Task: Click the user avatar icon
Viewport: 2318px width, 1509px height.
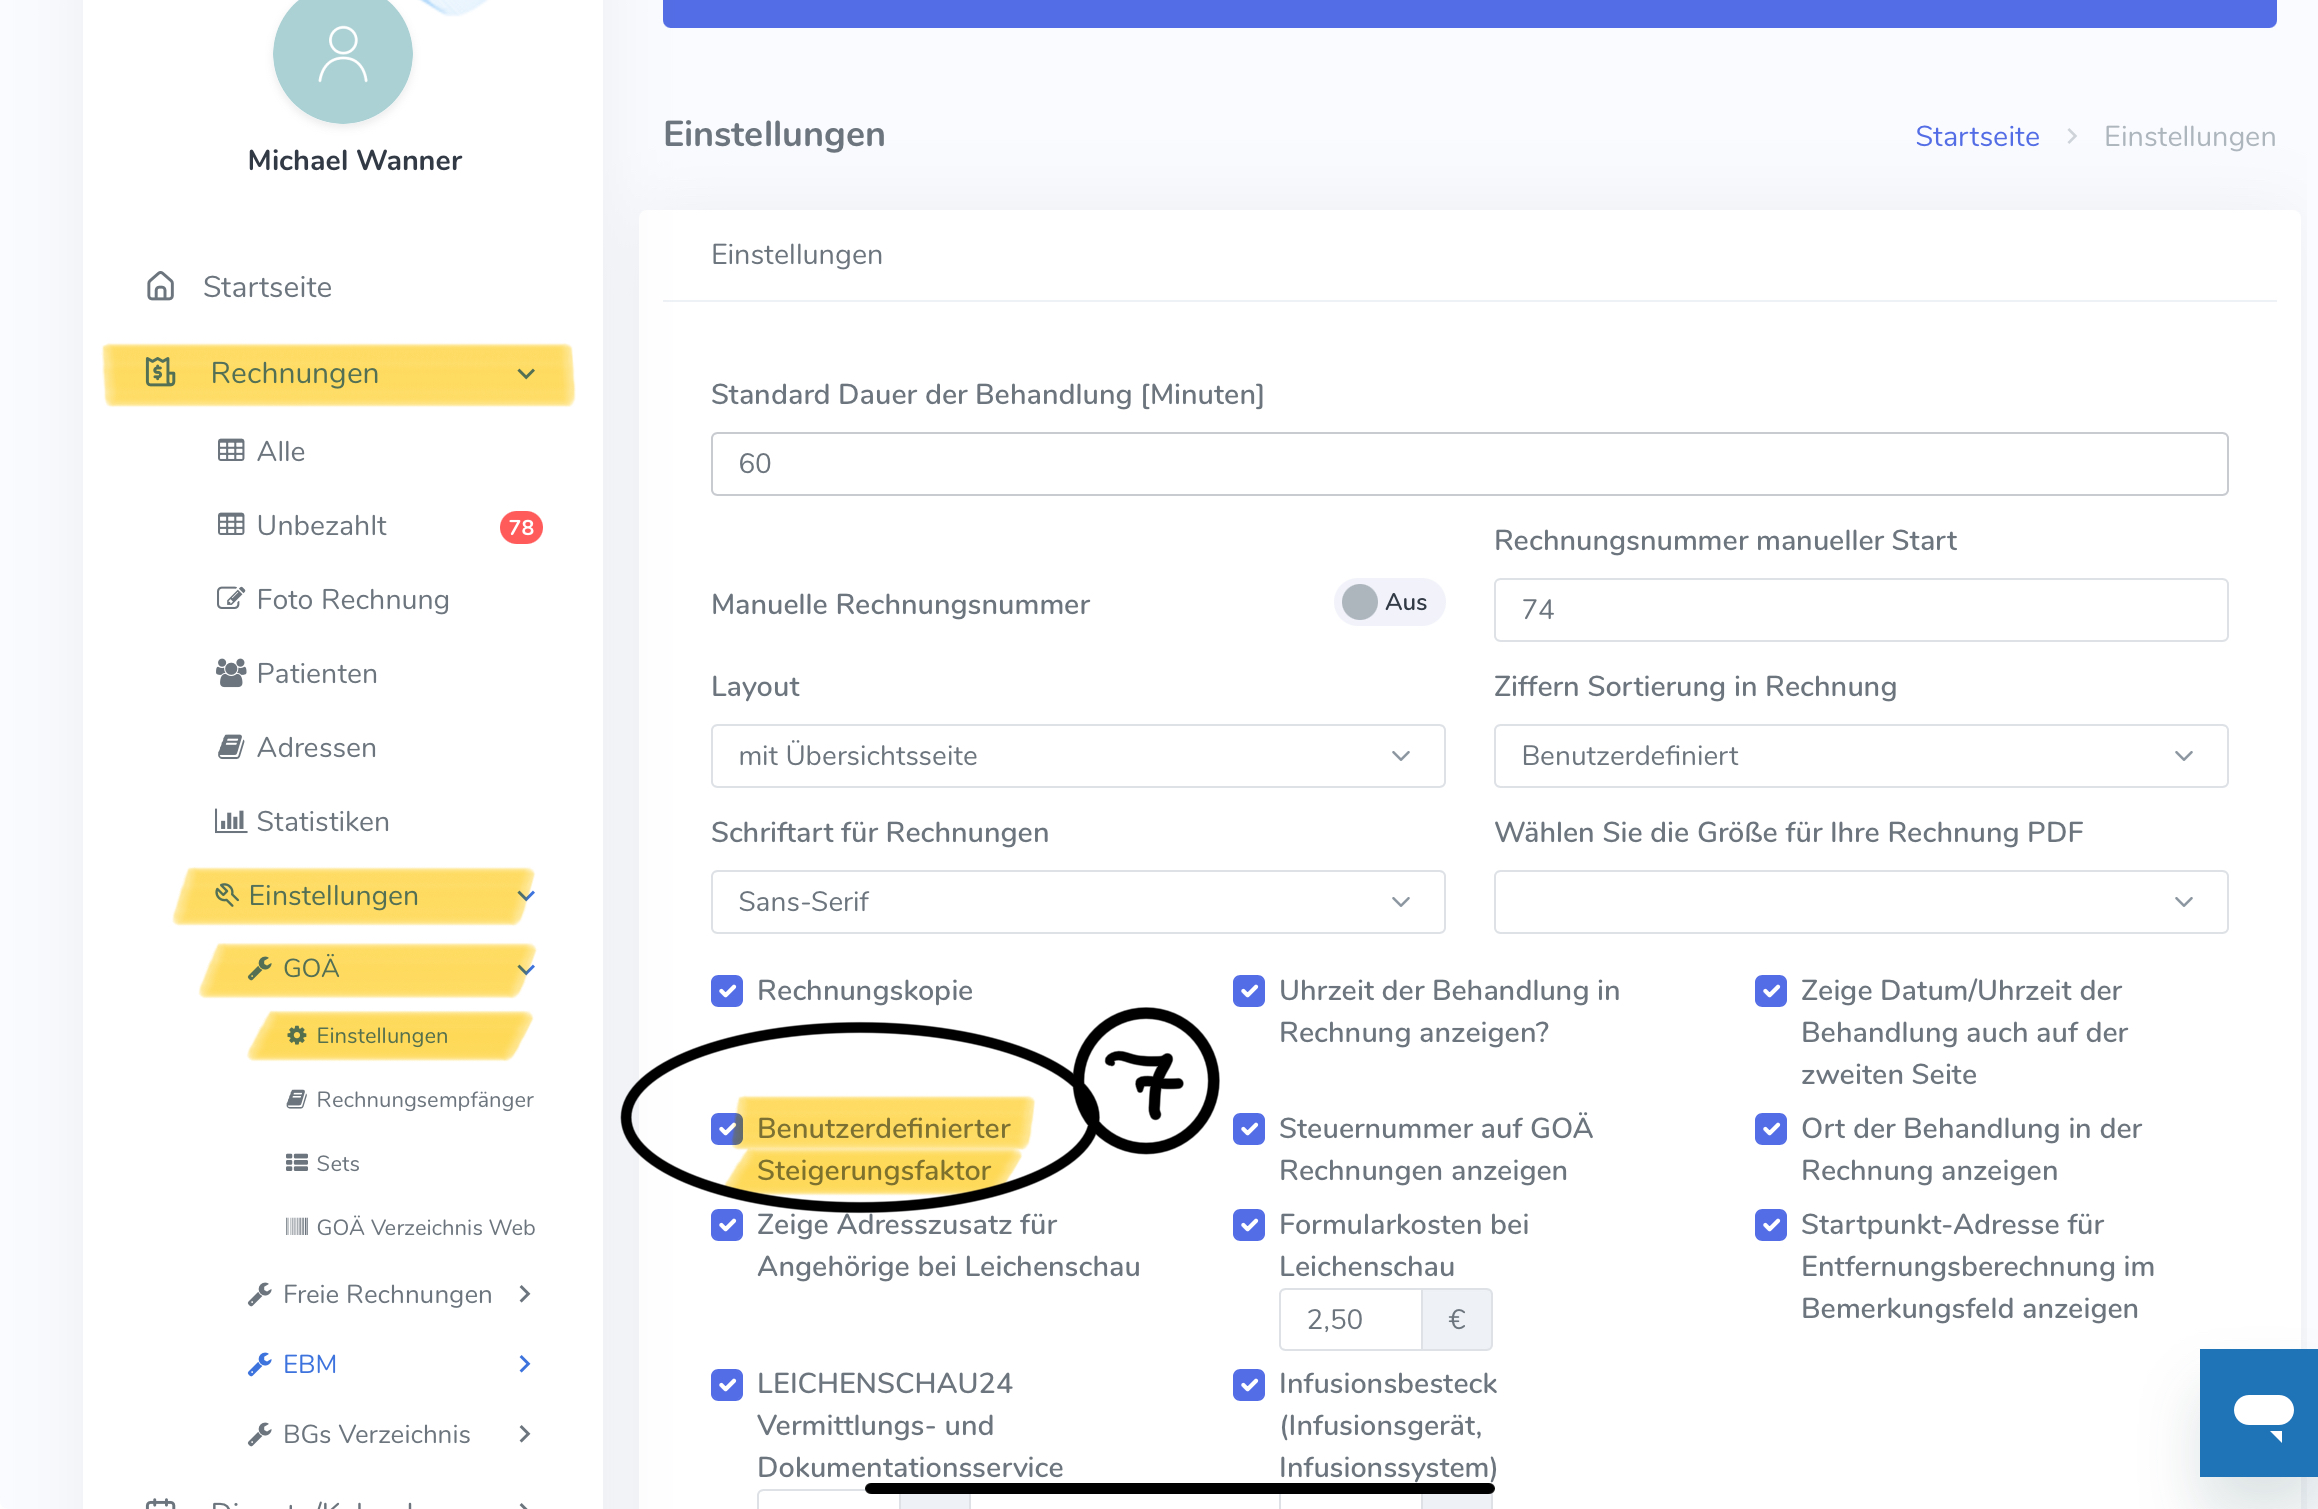Action: point(343,55)
